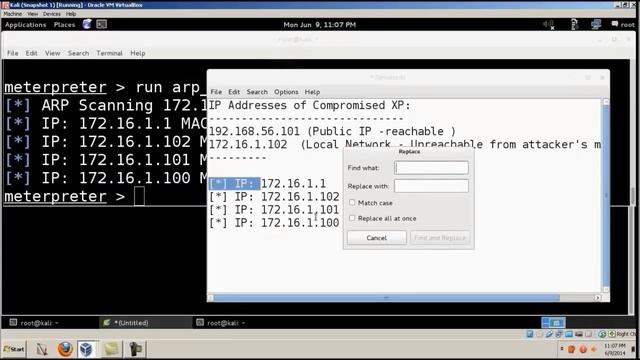The width and height of the screenshot is (640, 360).
Task: Click the editor vertical scrollbar
Action: 606,196
